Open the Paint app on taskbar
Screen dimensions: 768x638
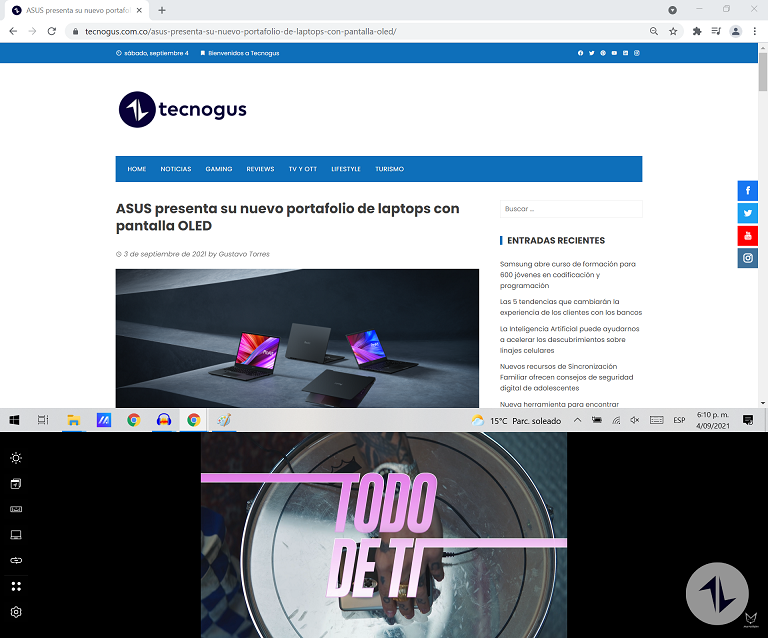pos(224,420)
